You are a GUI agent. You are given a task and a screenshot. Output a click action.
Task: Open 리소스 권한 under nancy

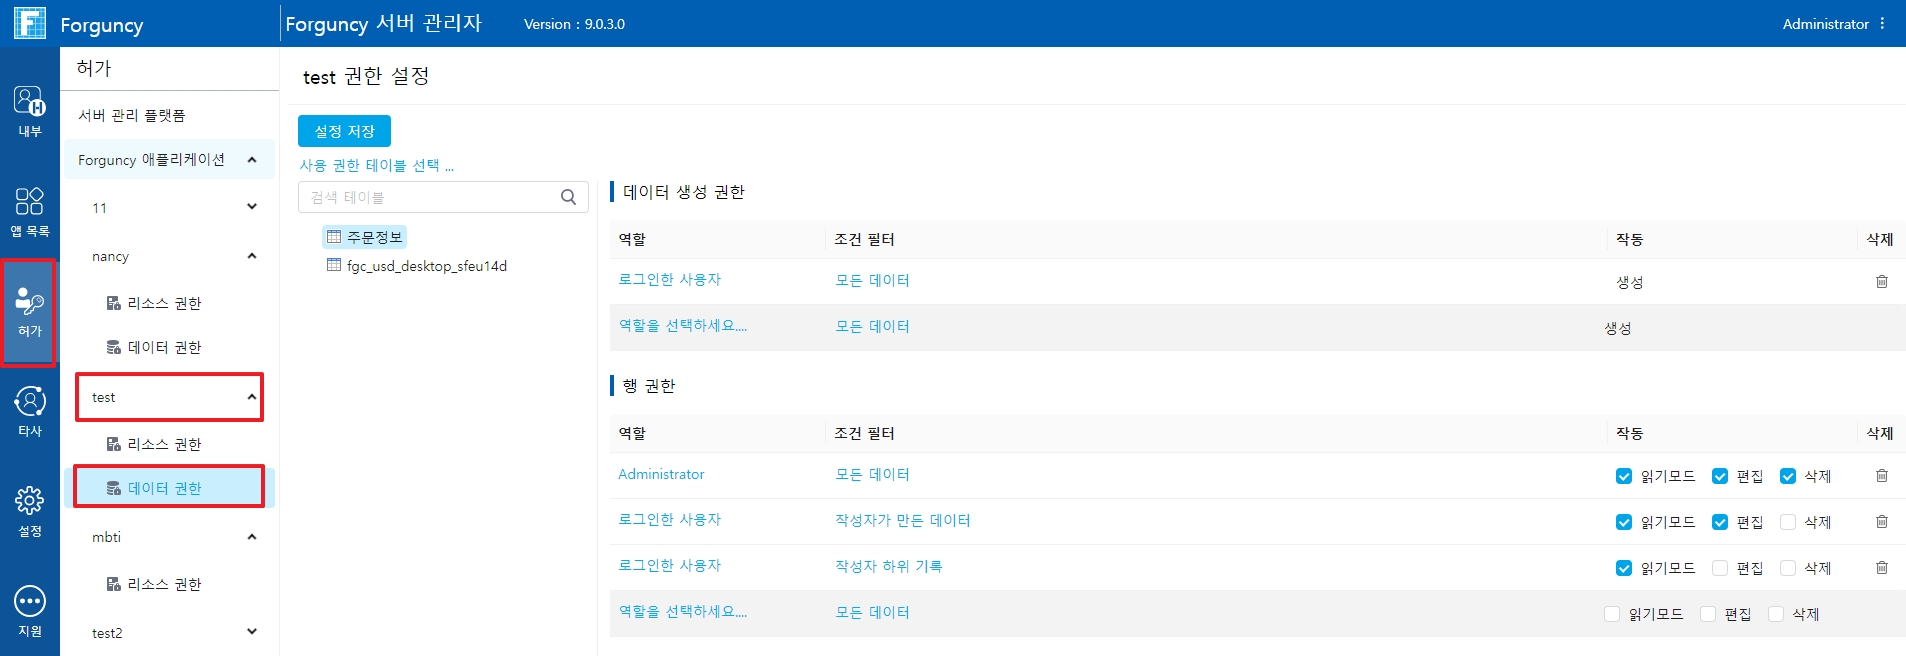(164, 303)
